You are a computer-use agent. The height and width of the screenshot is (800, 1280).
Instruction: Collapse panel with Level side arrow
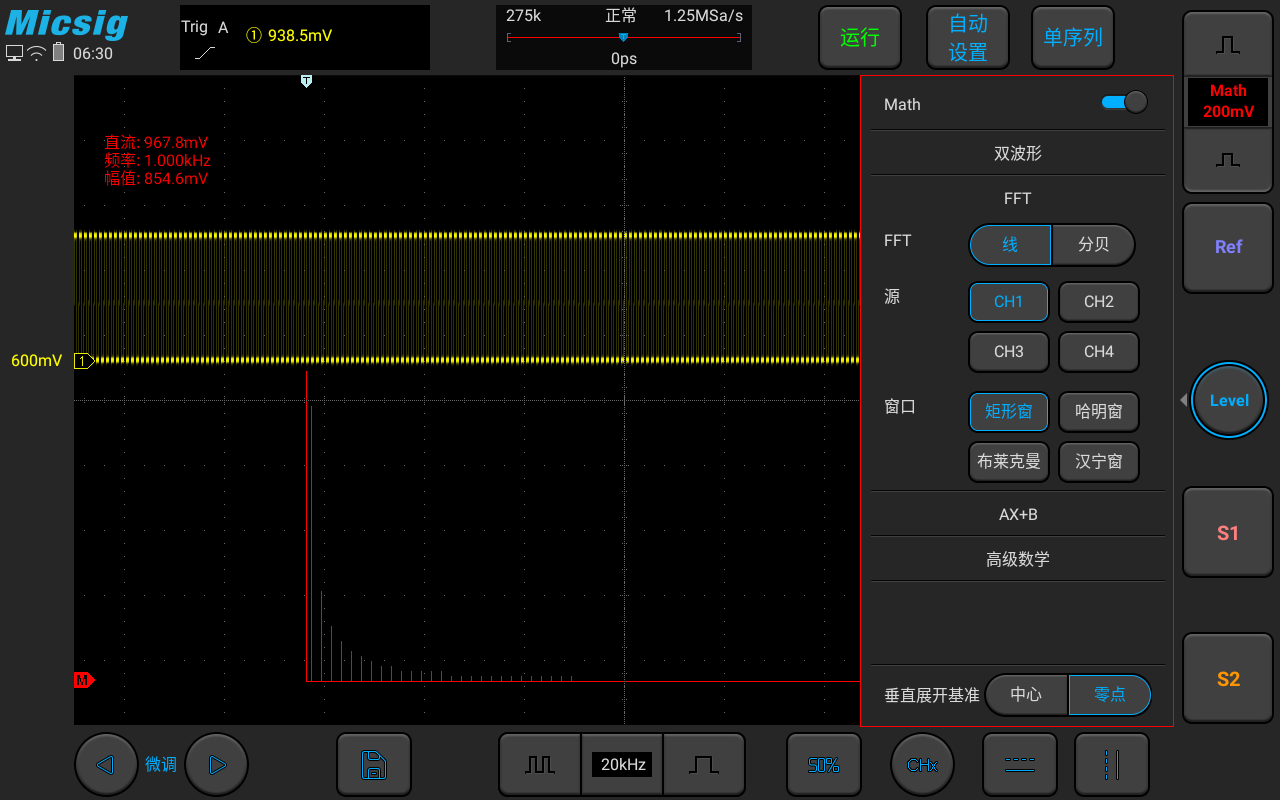[x=1183, y=400]
